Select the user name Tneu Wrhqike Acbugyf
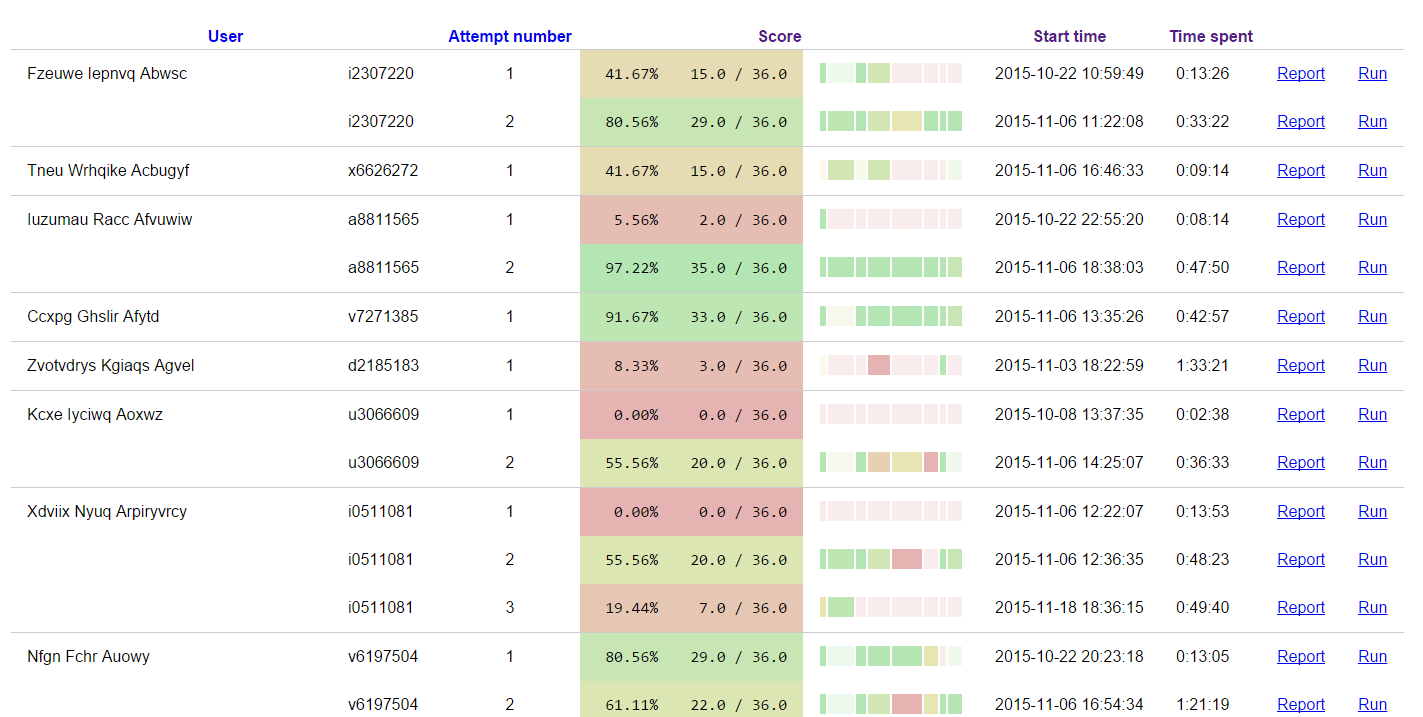 [x=108, y=171]
